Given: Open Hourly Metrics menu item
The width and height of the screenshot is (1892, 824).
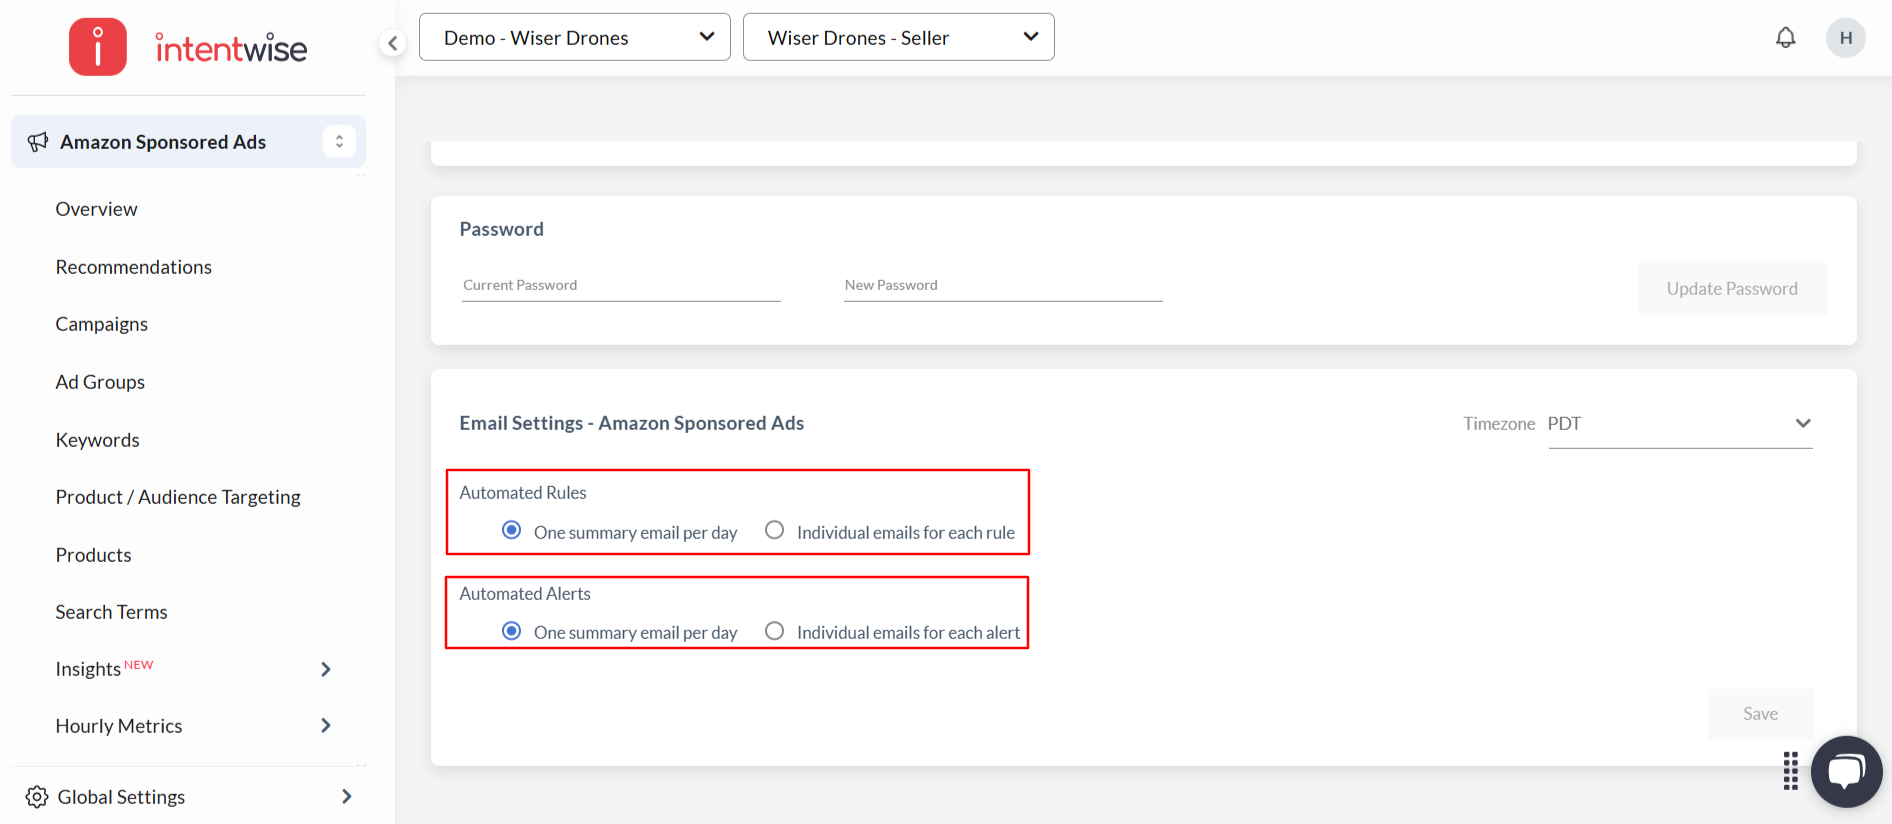Looking at the screenshot, I should coord(119,726).
